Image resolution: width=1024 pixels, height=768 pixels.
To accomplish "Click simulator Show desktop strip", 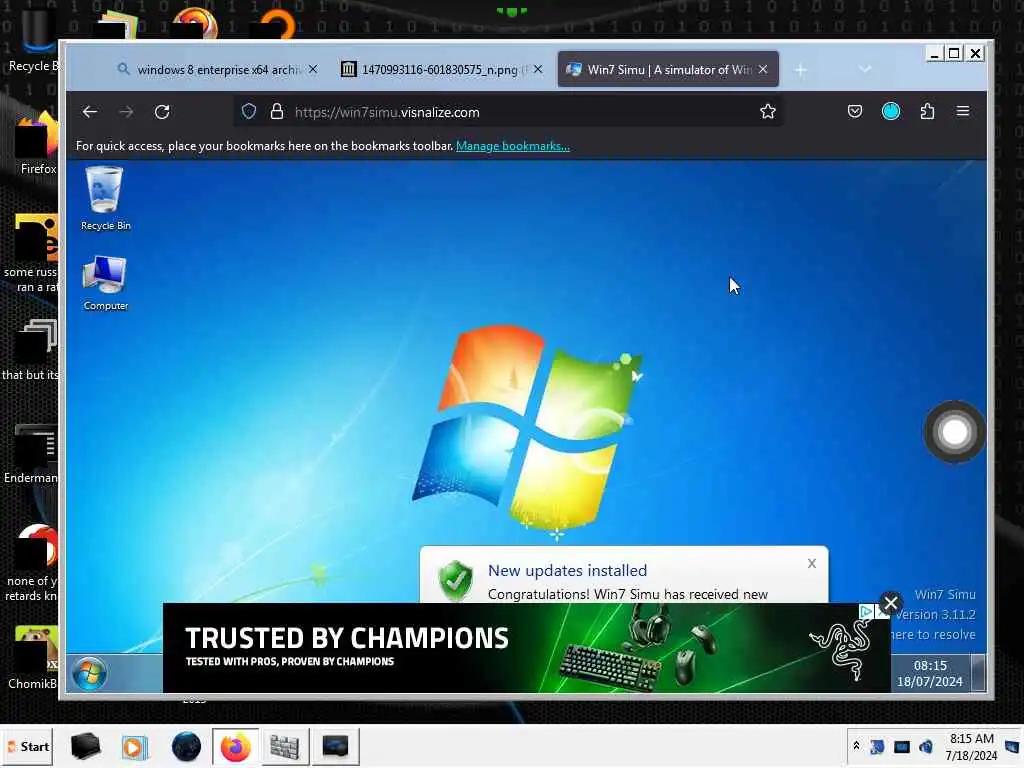I will point(978,673).
